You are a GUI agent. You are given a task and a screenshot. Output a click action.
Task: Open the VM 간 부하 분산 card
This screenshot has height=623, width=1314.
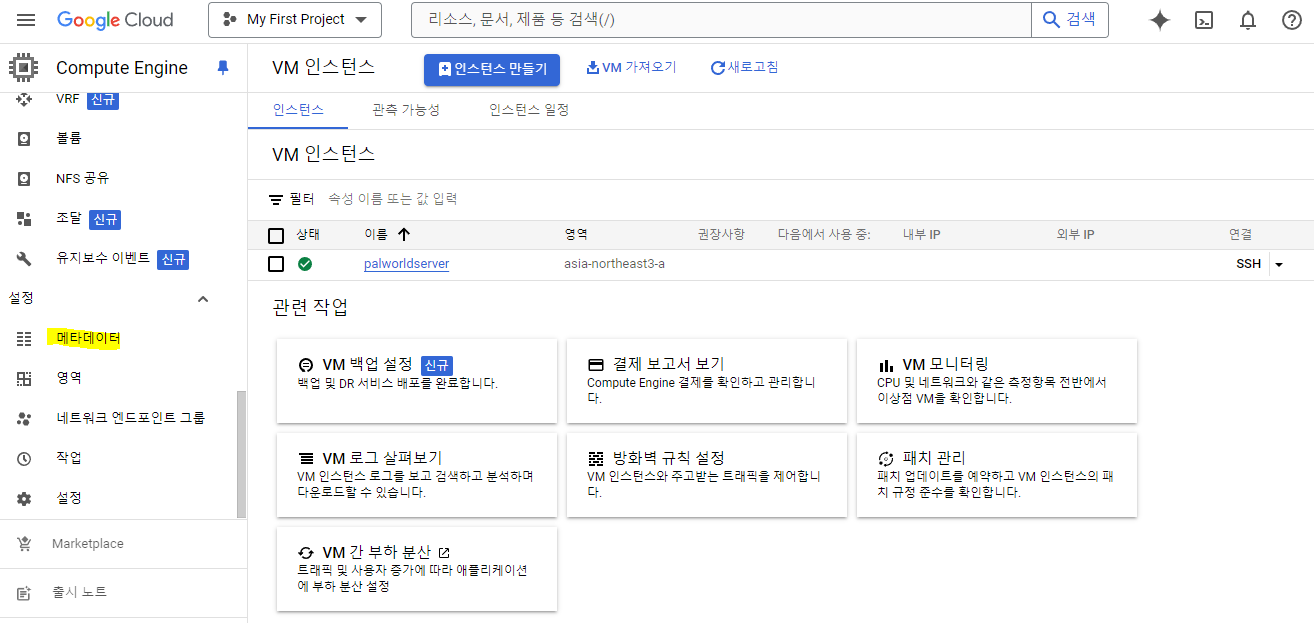click(417, 569)
